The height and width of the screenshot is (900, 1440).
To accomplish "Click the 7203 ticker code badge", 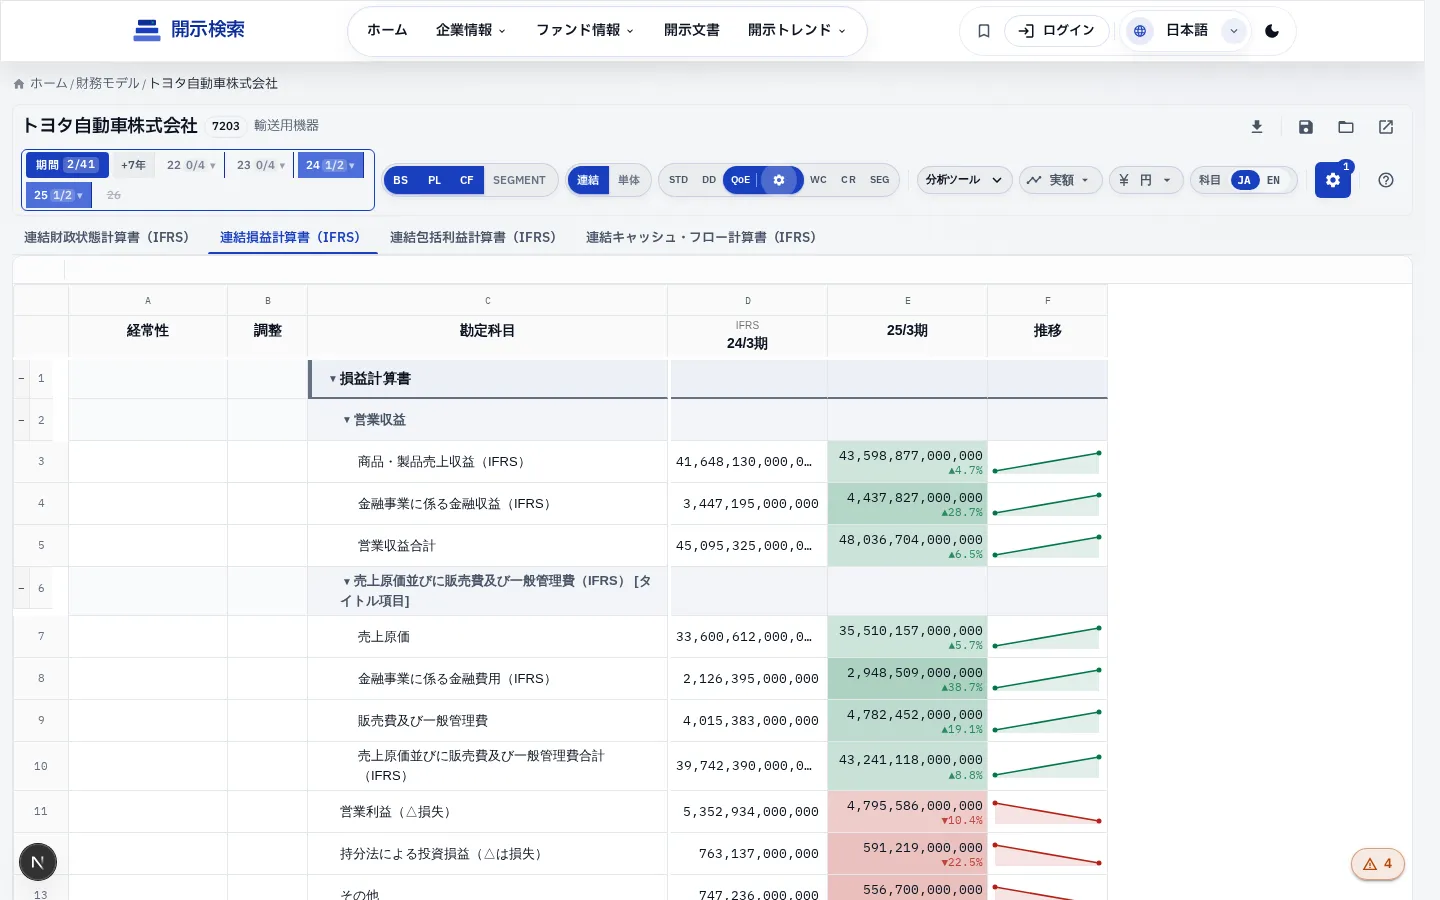I will click(x=226, y=126).
